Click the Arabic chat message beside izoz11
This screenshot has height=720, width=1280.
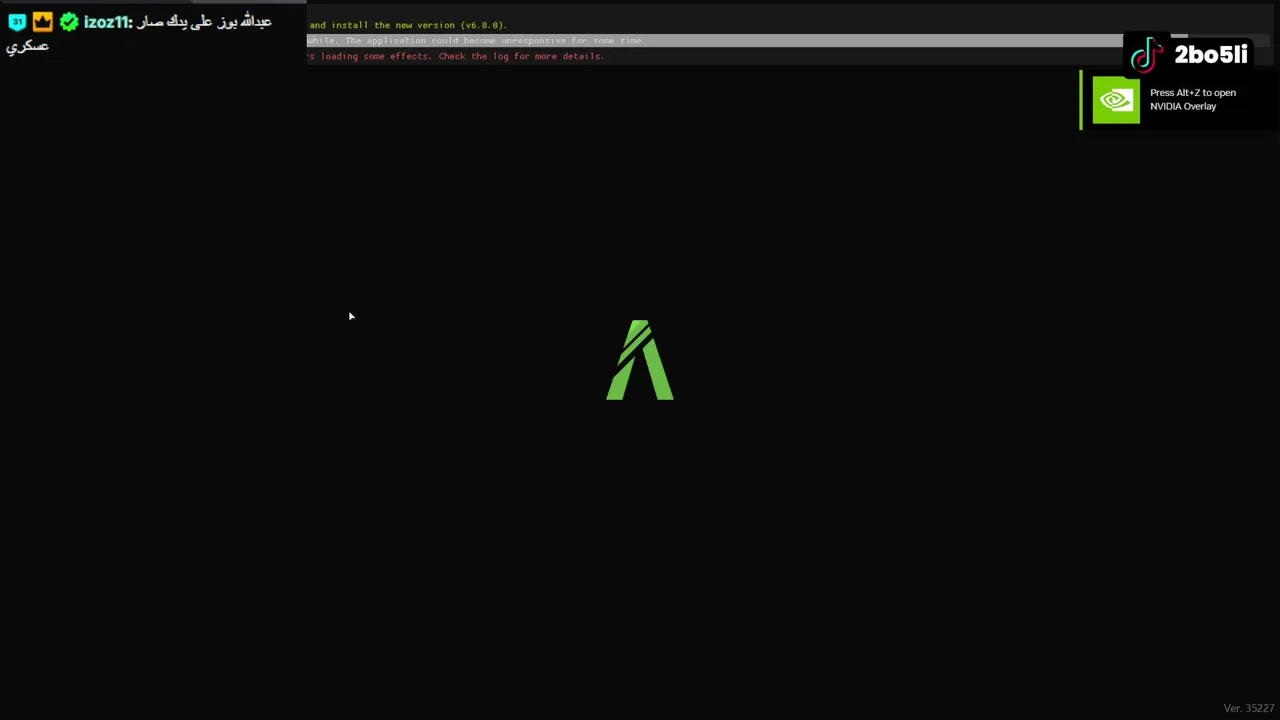pyautogui.click(x=140, y=33)
